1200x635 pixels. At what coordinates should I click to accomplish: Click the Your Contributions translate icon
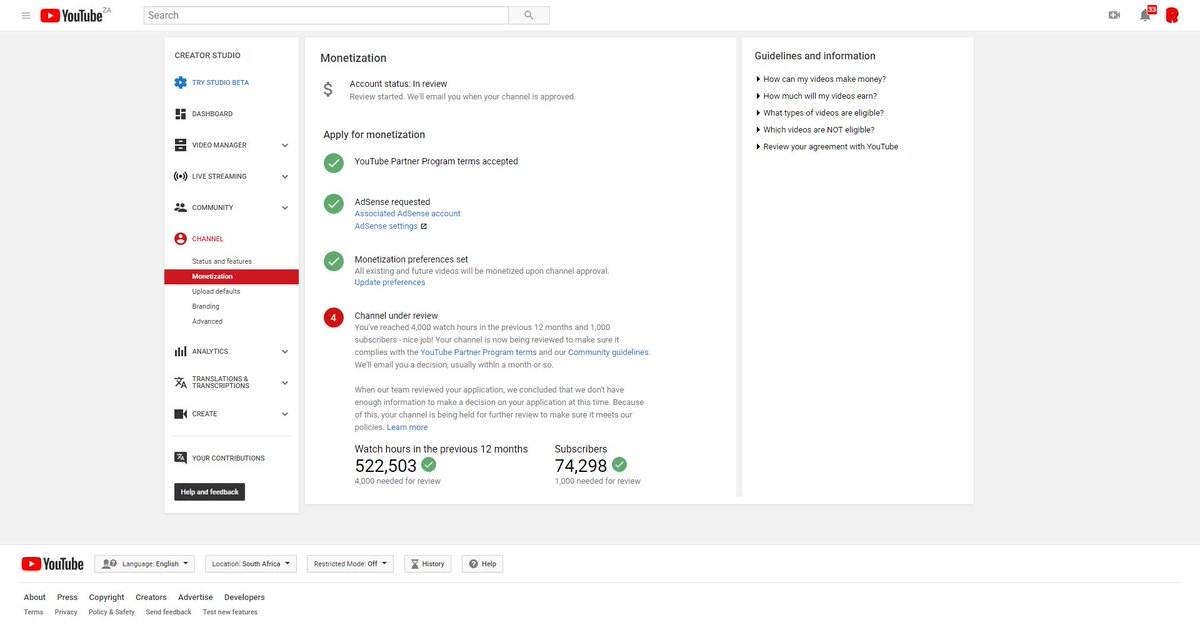[180, 458]
